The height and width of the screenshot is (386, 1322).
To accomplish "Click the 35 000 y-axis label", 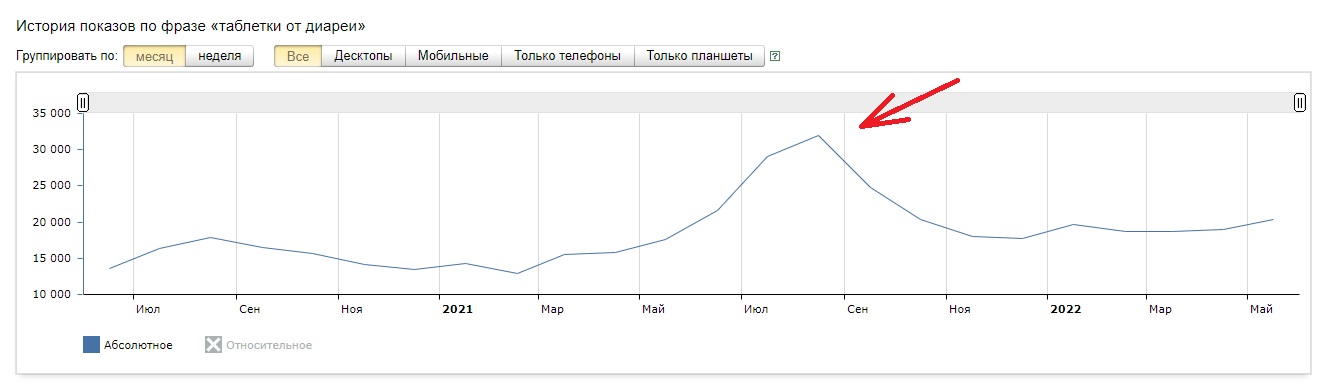I will (51, 113).
